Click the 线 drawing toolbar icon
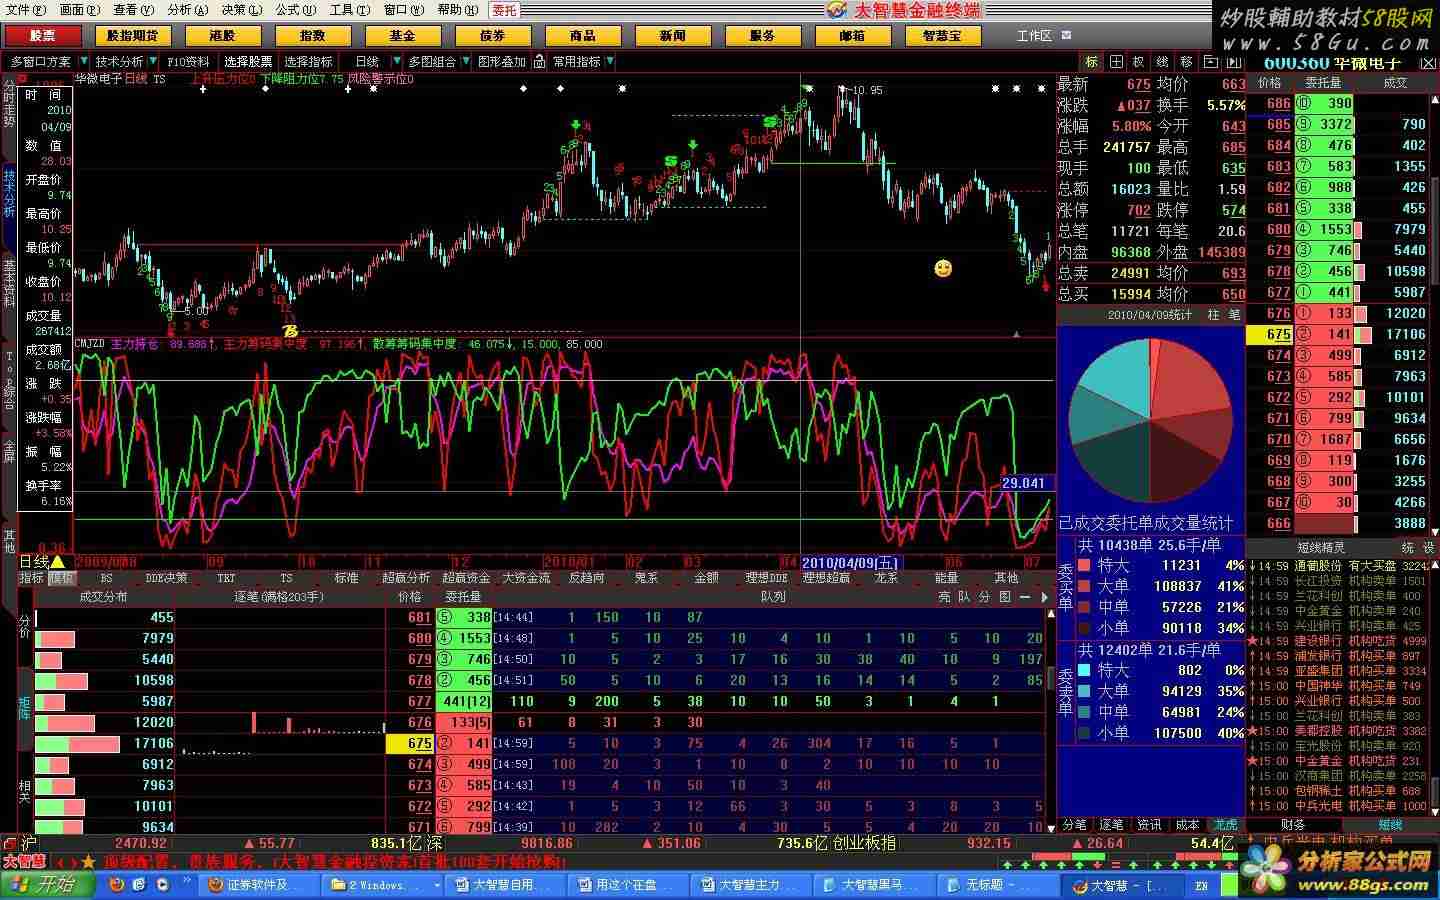Image resolution: width=1440 pixels, height=900 pixels. [x=1163, y=62]
